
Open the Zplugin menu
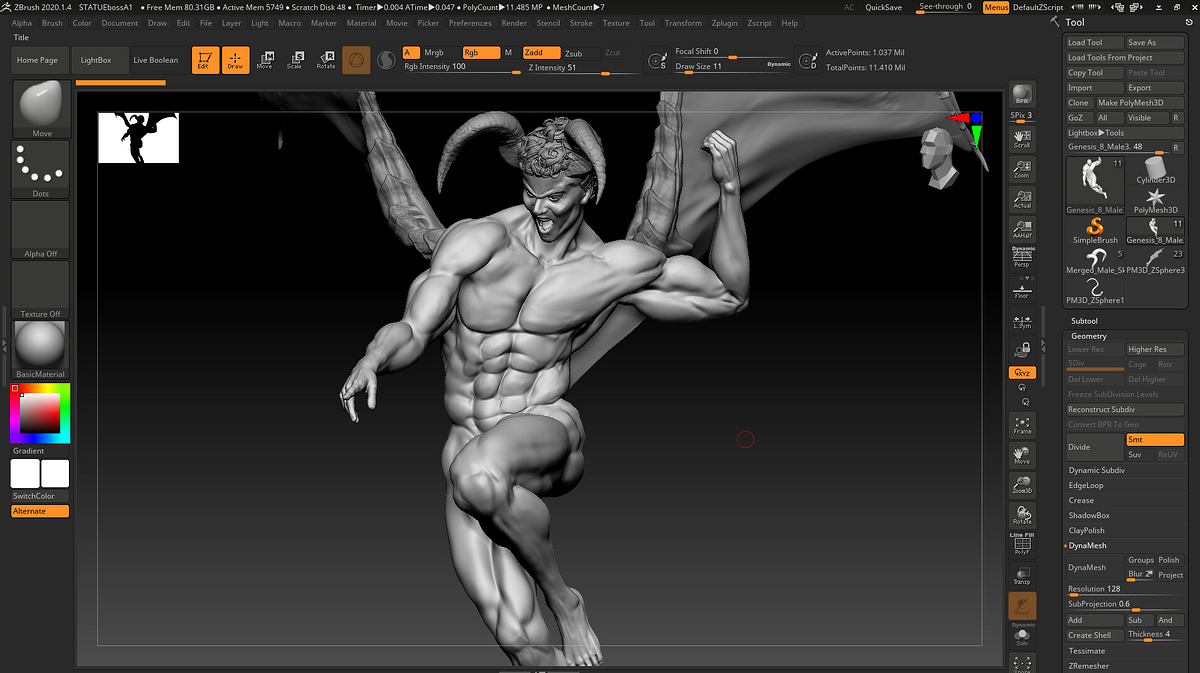725,23
